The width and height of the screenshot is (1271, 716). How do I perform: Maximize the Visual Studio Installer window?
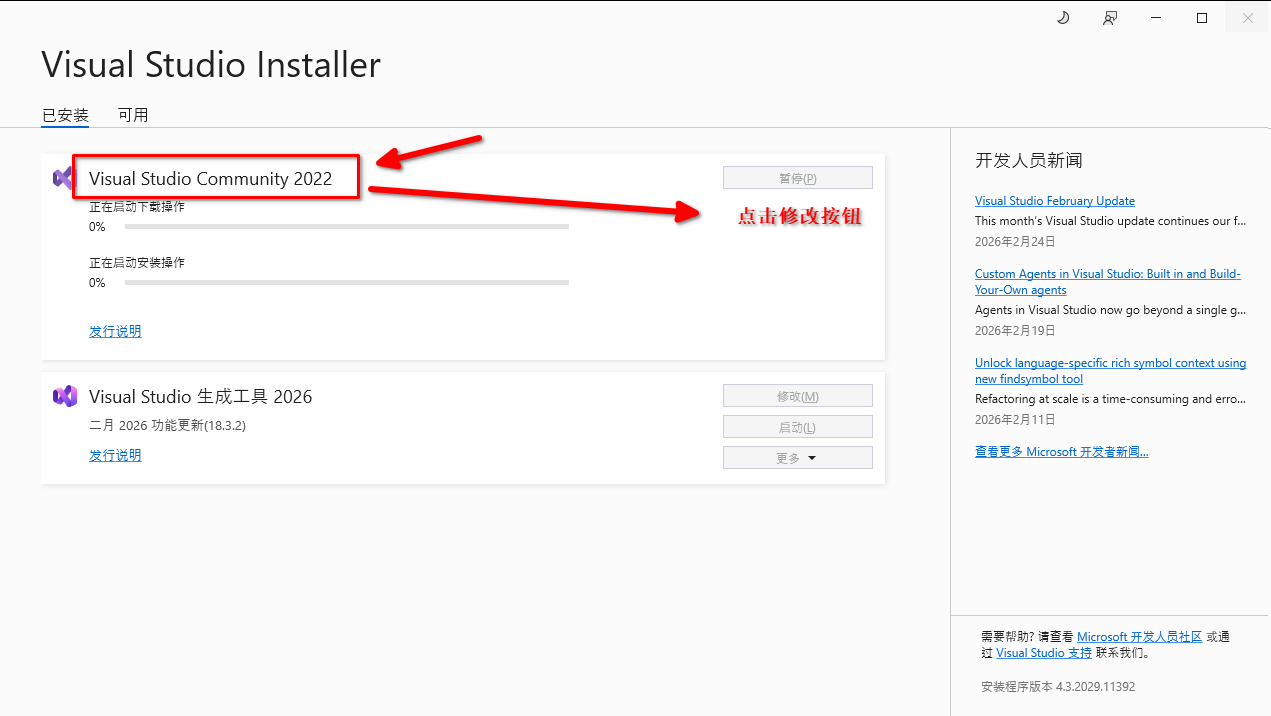pos(1202,18)
